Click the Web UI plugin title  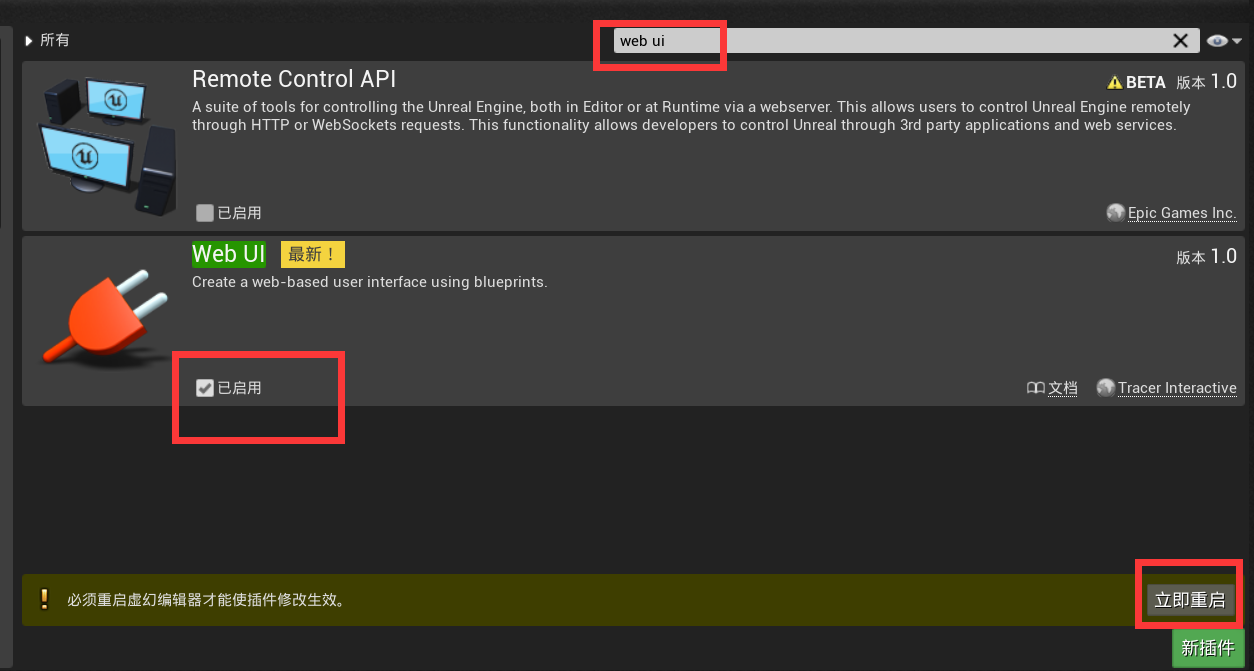[x=229, y=254]
